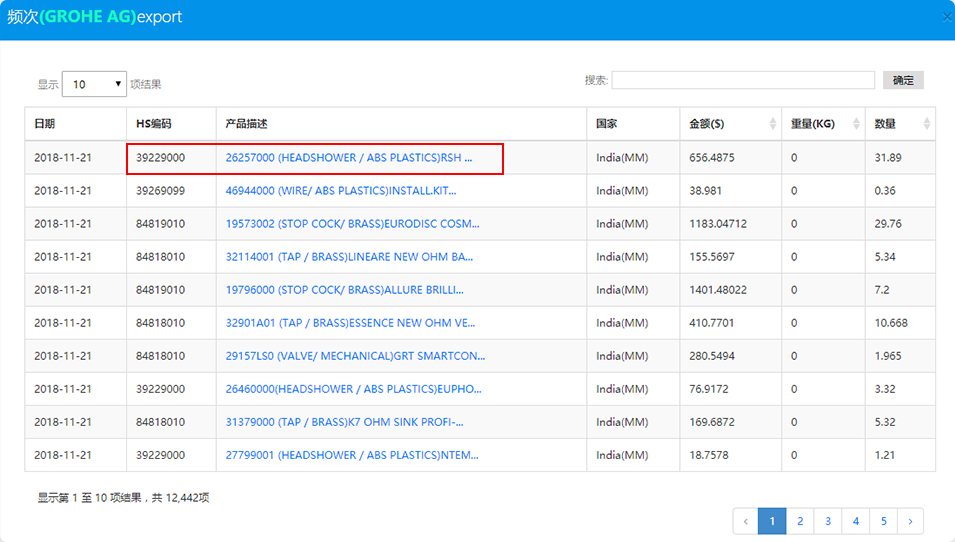The width and height of the screenshot is (955, 542).
Task: Select amount 410.7701 cell
Action: point(731,323)
